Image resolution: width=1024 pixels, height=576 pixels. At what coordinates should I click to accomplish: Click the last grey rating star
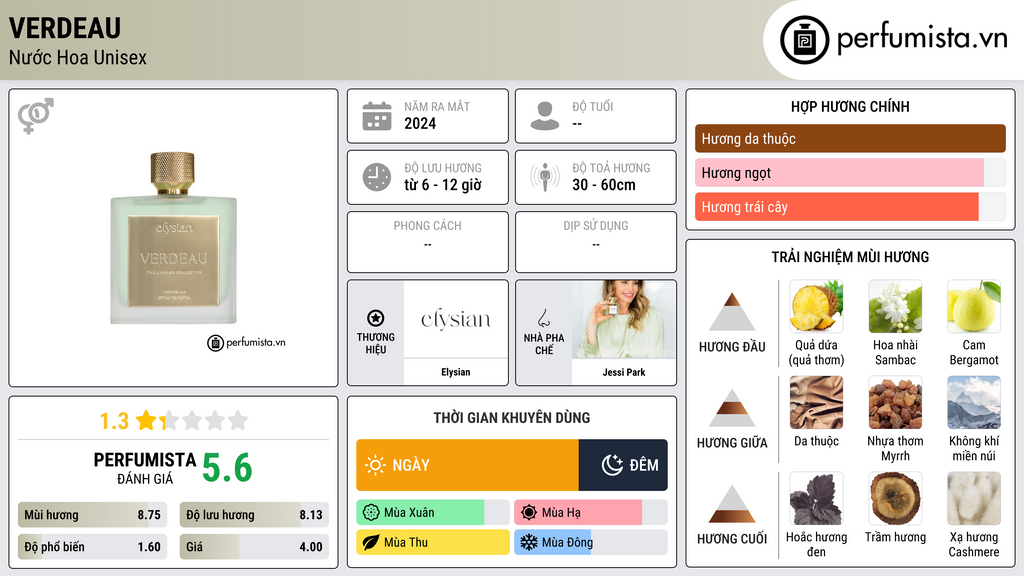point(238,420)
